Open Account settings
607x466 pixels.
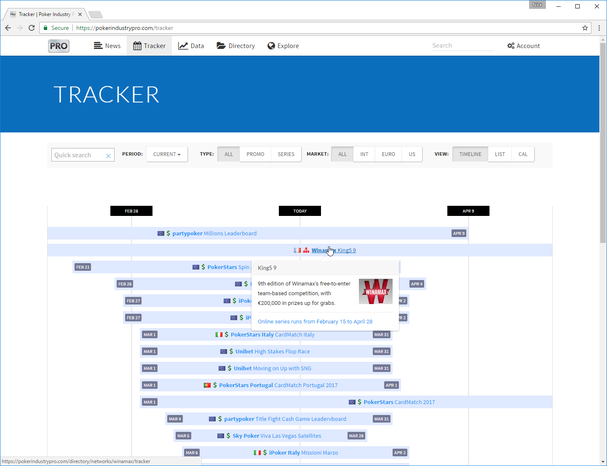(523, 46)
